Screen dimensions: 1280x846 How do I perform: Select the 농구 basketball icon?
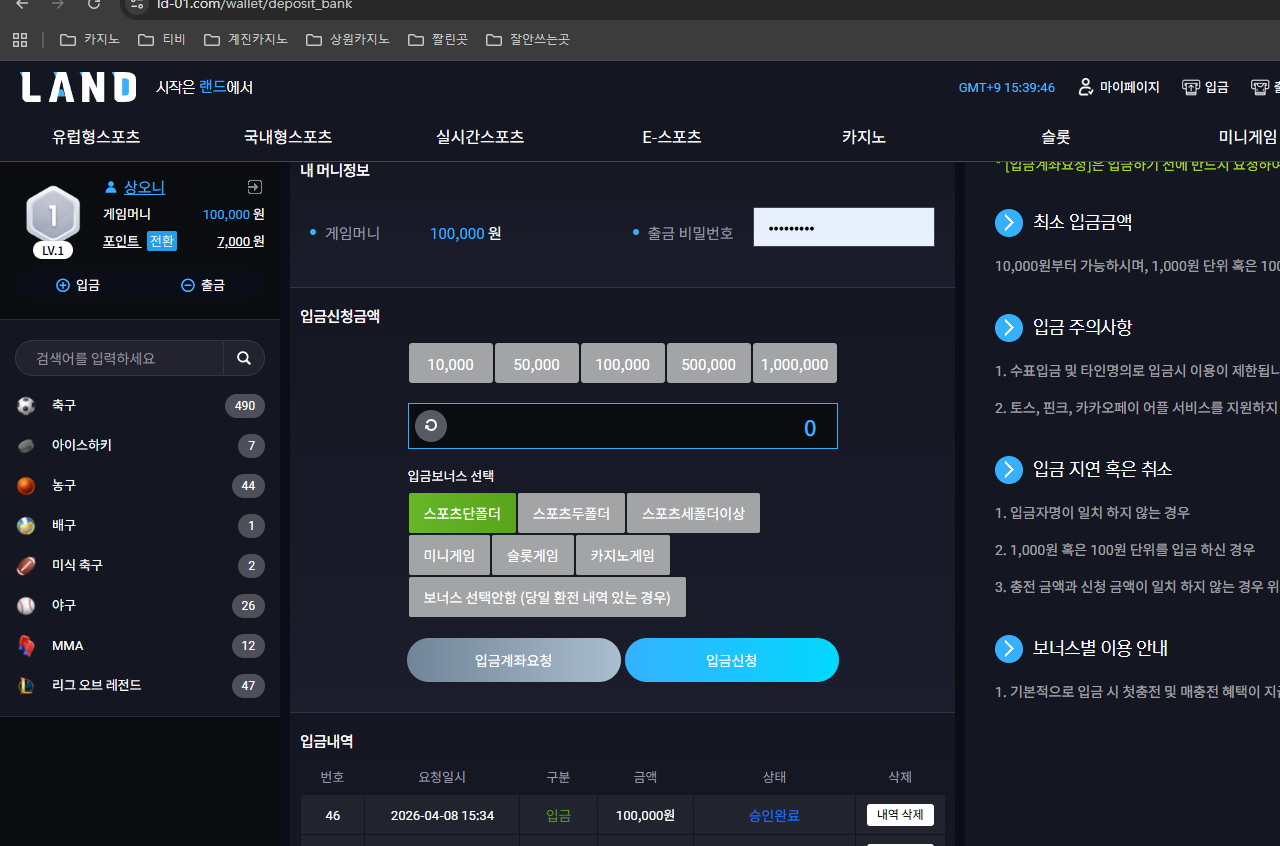pos(26,486)
